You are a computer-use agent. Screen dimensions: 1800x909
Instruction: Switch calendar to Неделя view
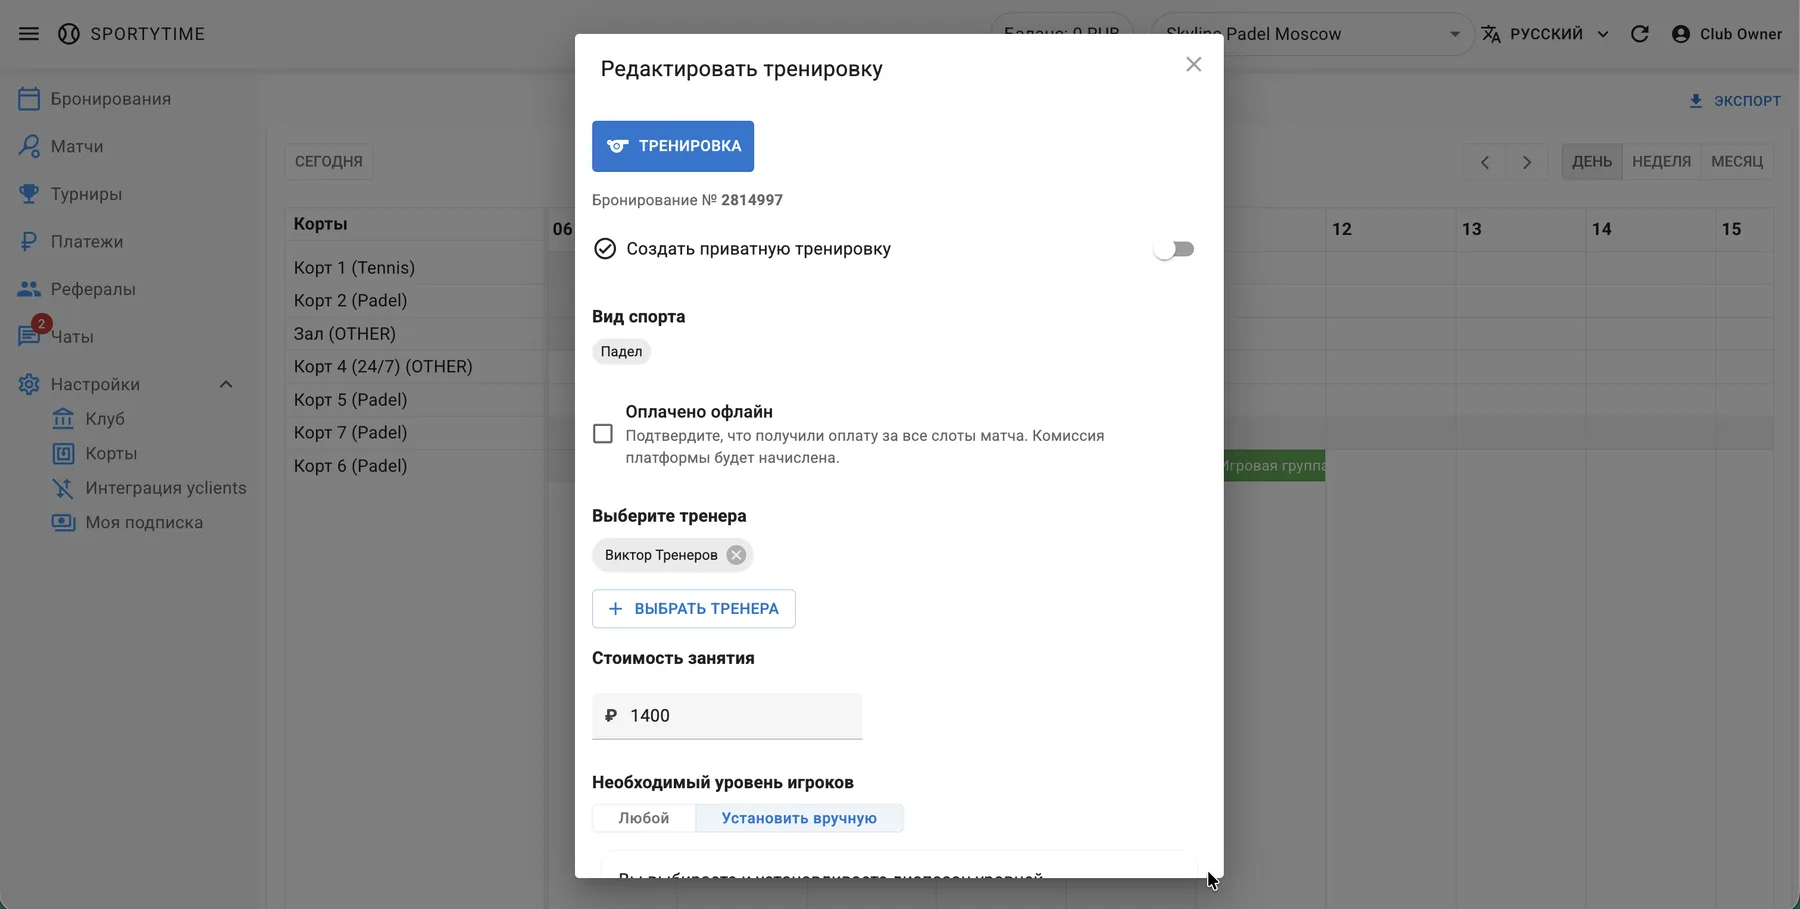pos(1661,161)
